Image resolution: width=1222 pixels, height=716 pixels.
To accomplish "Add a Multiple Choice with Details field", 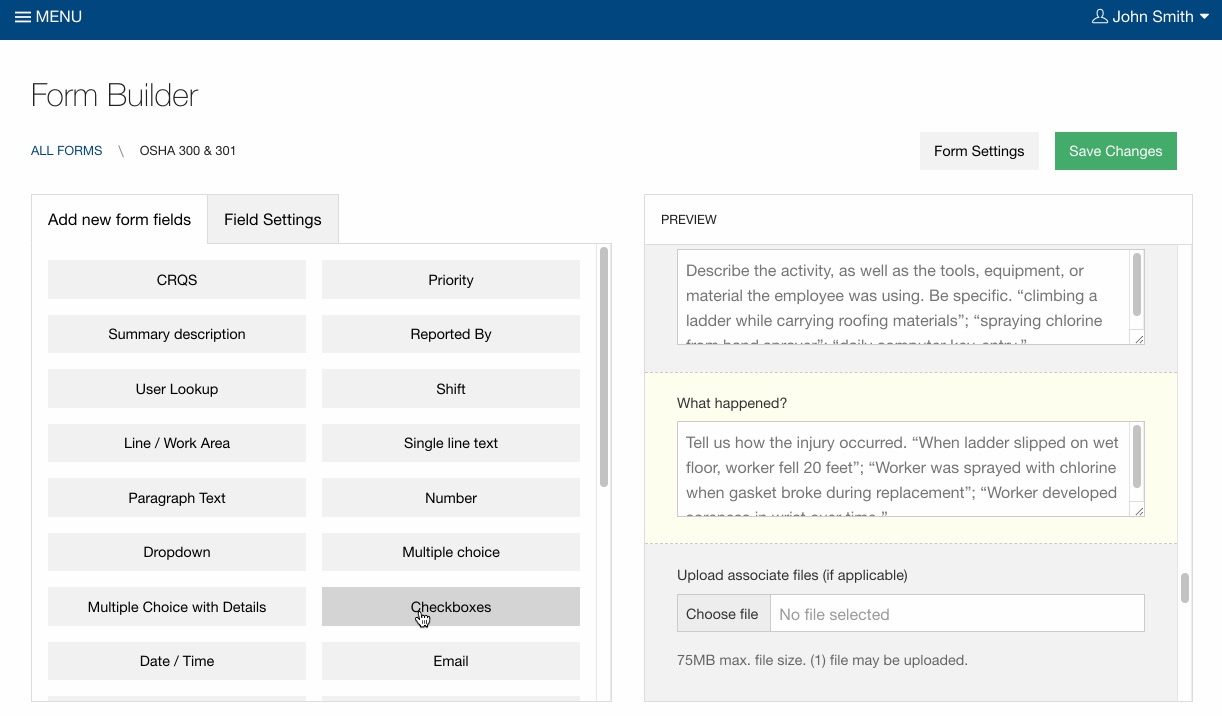I will 177,607.
